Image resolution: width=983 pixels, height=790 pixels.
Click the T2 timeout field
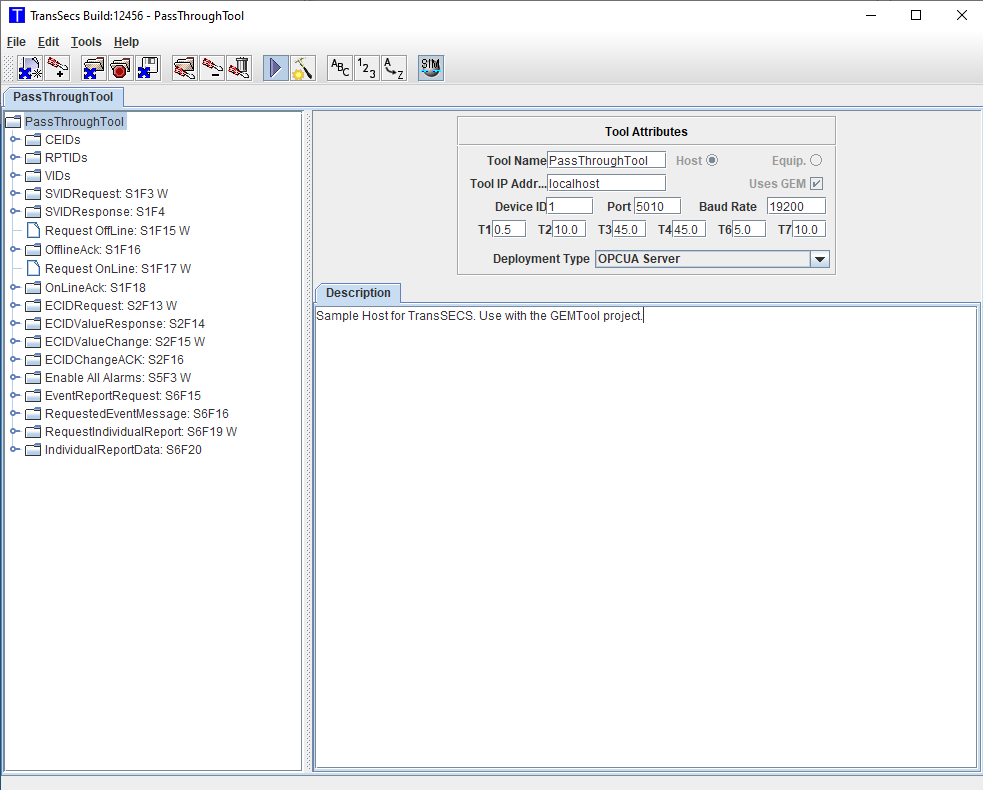coord(569,229)
